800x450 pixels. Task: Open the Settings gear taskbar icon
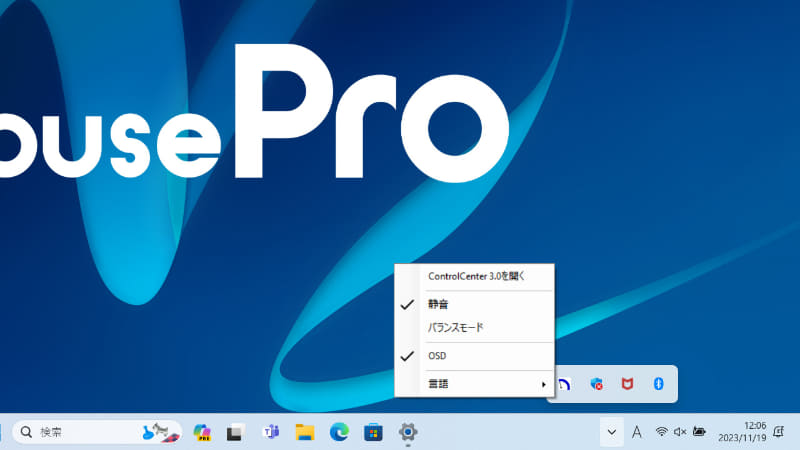pyautogui.click(x=408, y=432)
